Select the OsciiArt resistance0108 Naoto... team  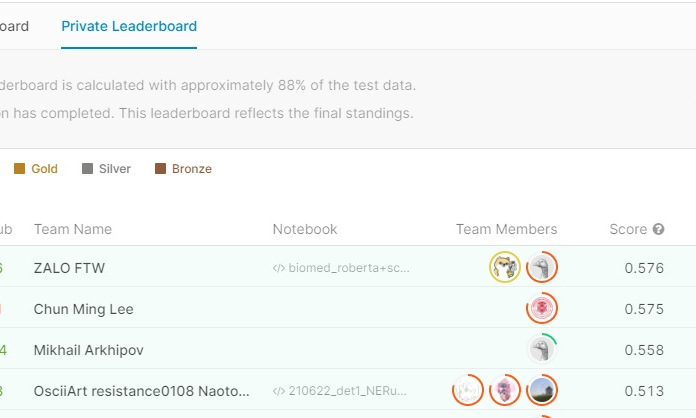click(142, 391)
